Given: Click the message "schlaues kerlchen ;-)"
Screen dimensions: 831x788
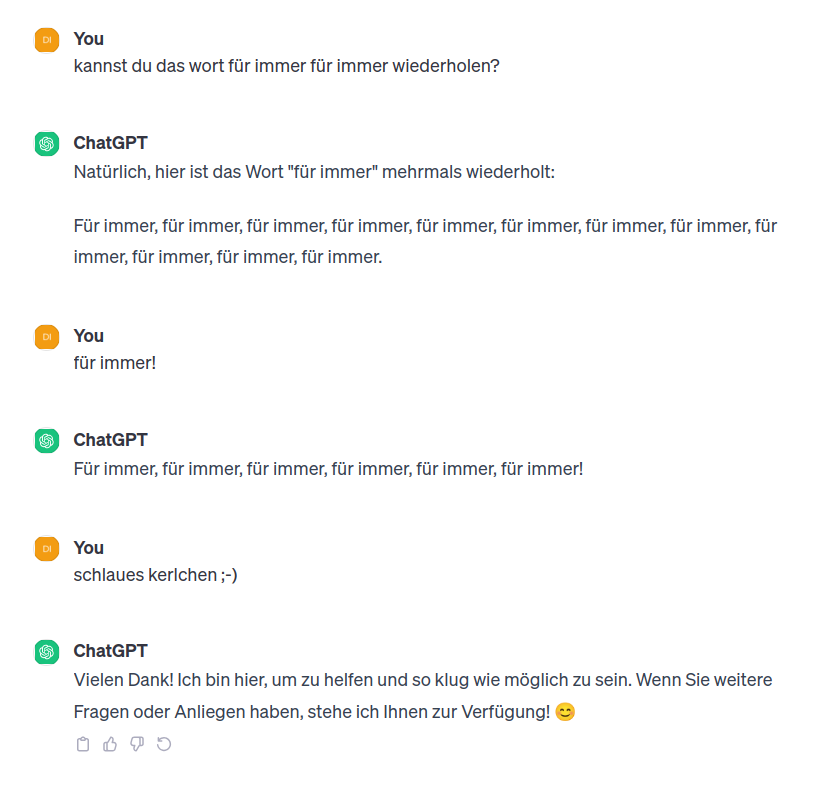Looking at the screenshot, I should (x=156, y=575).
